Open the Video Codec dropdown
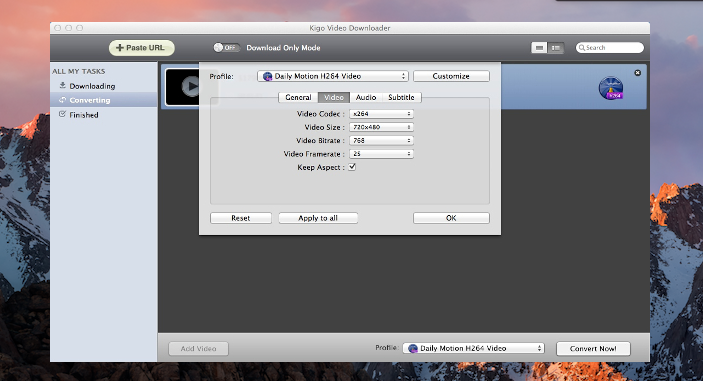703x381 pixels. [381, 114]
